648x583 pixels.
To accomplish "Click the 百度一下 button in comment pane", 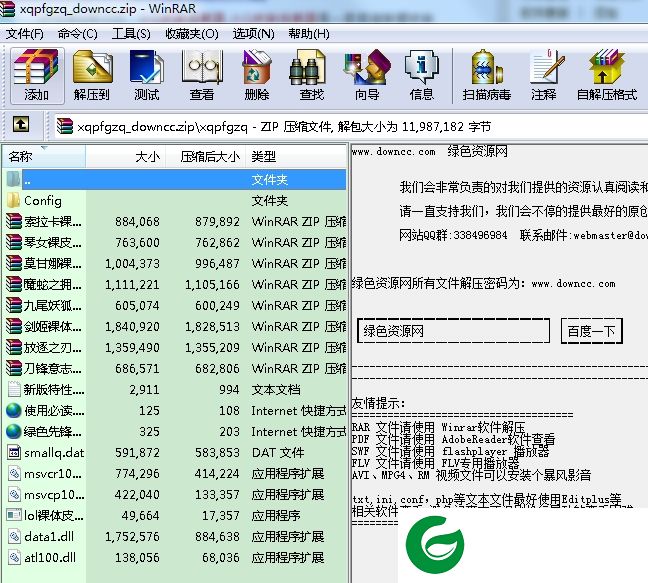I will click(591, 331).
